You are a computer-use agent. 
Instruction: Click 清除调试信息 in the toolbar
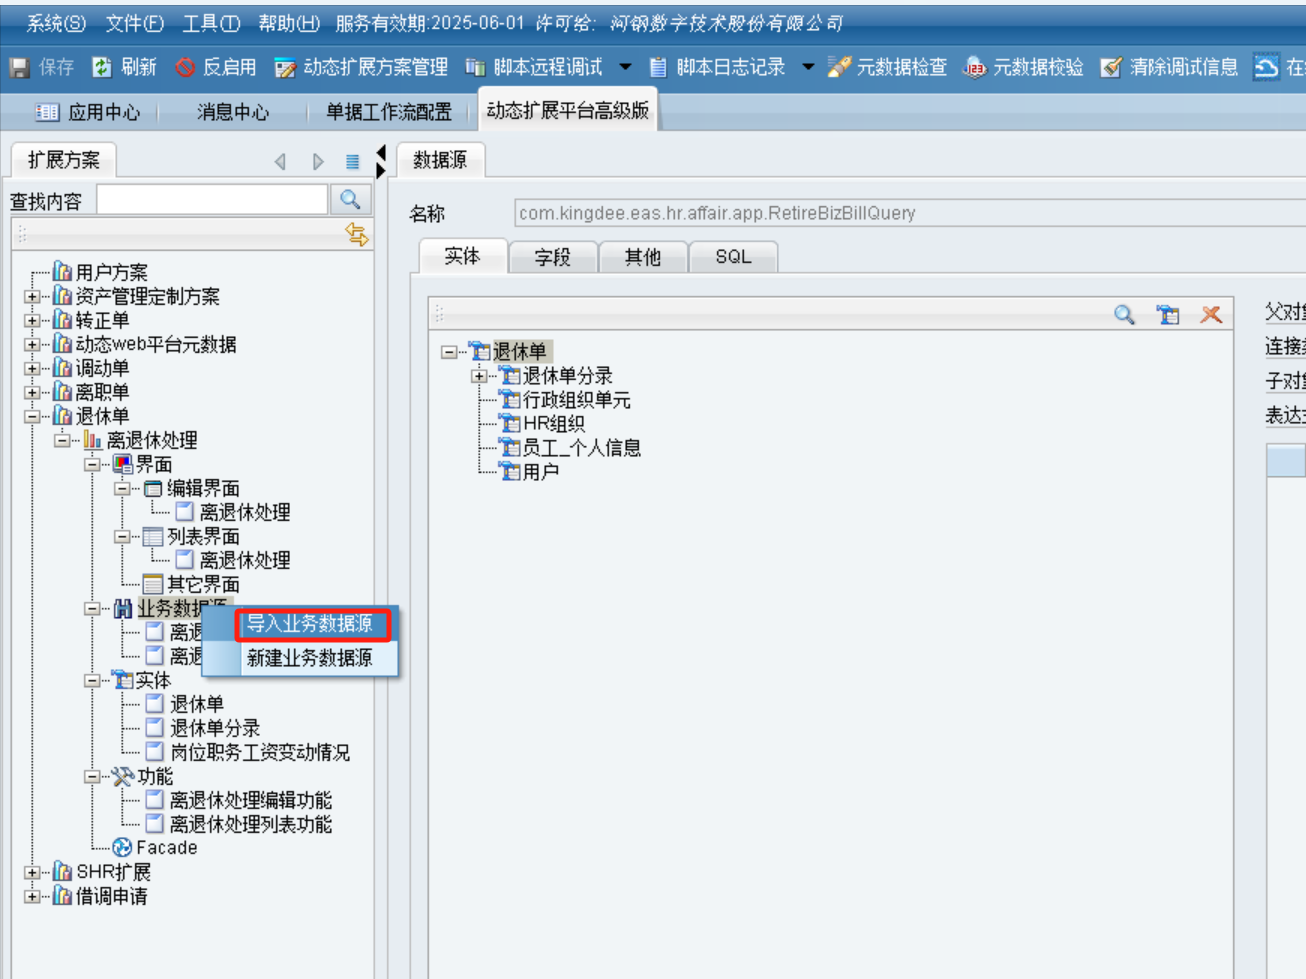tap(1169, 67)
